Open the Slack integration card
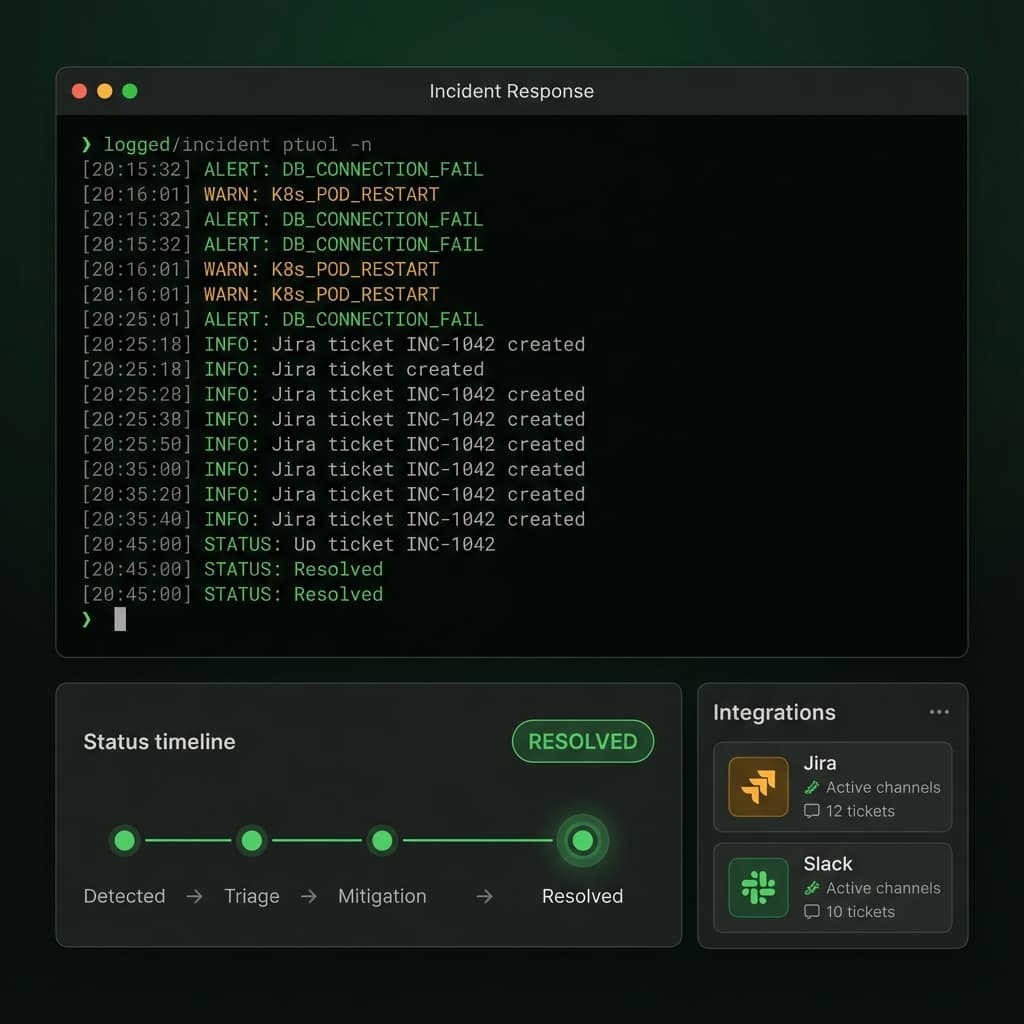 [832, 887]
